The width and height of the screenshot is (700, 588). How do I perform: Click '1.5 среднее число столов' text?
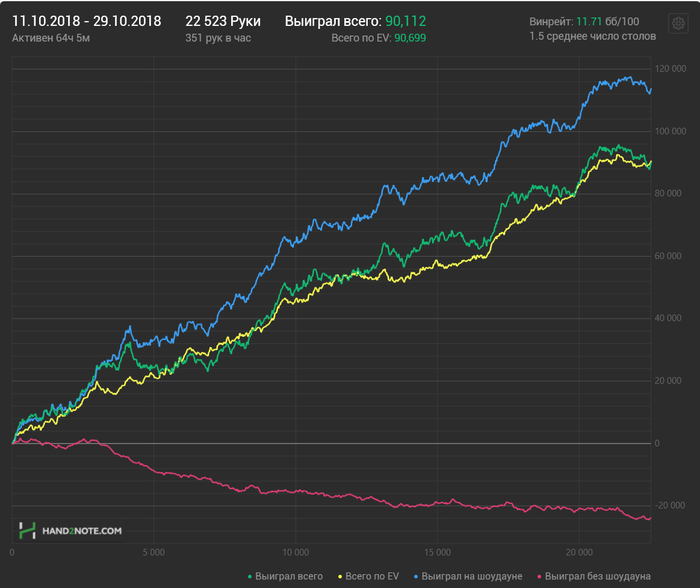pos(592,36)
